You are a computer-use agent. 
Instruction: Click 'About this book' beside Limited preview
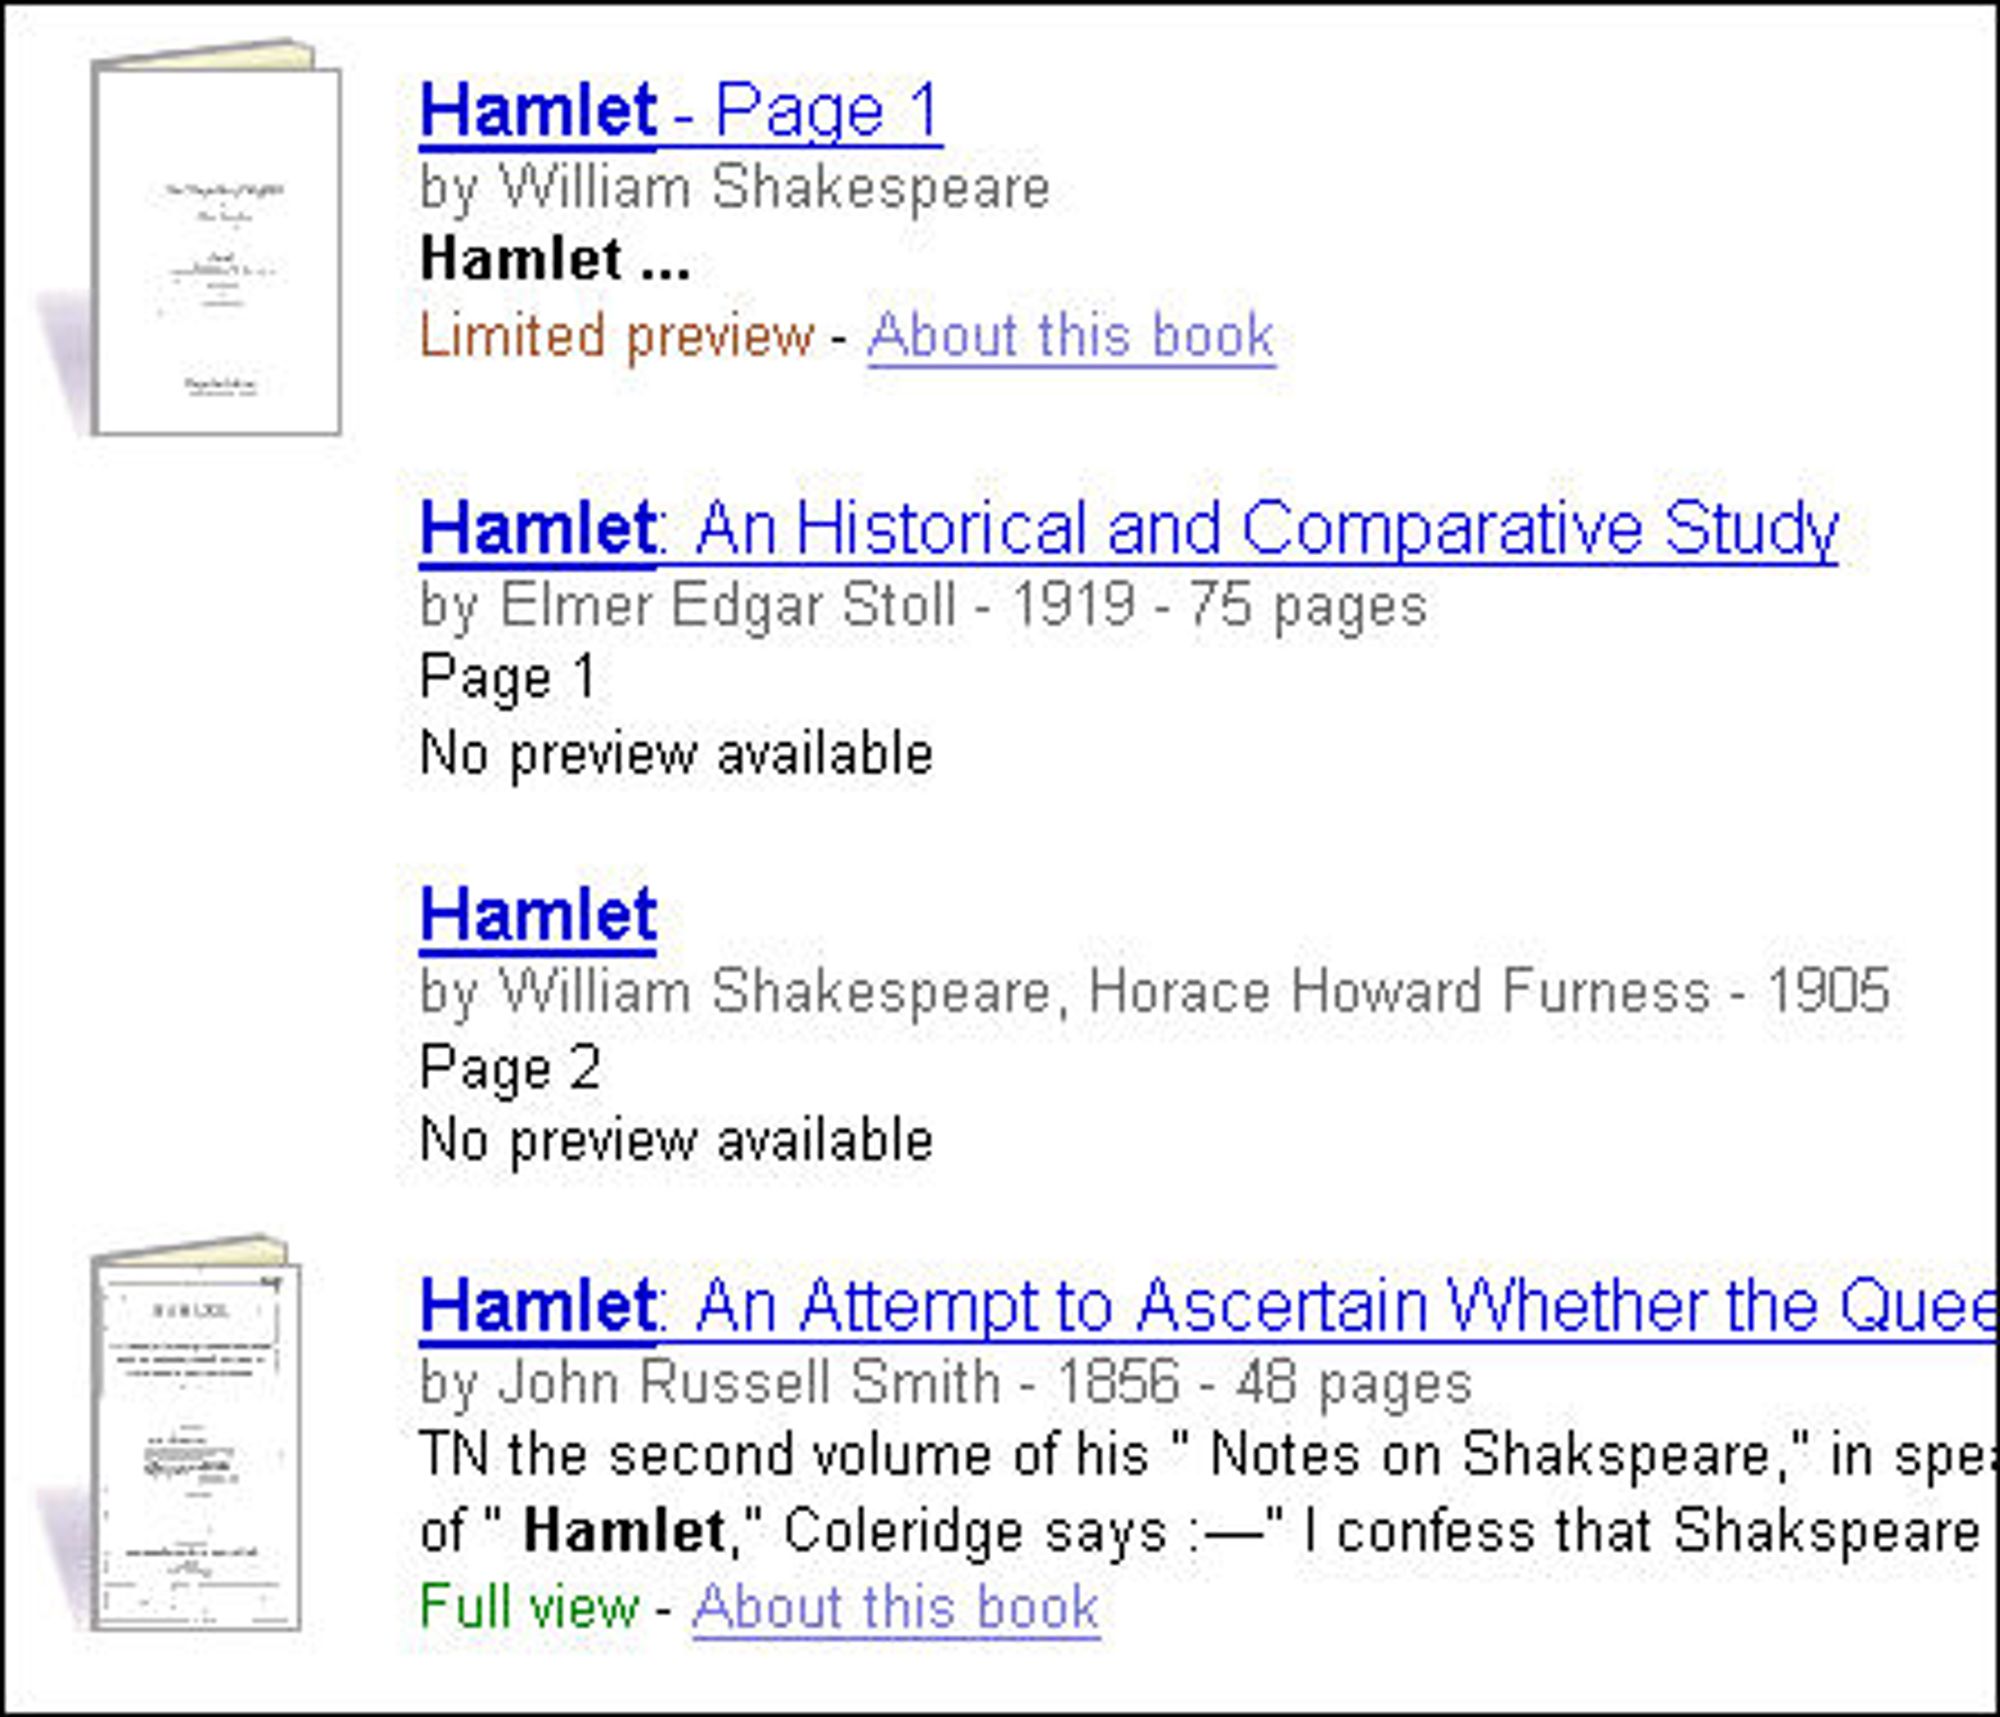coord(1070,336)
